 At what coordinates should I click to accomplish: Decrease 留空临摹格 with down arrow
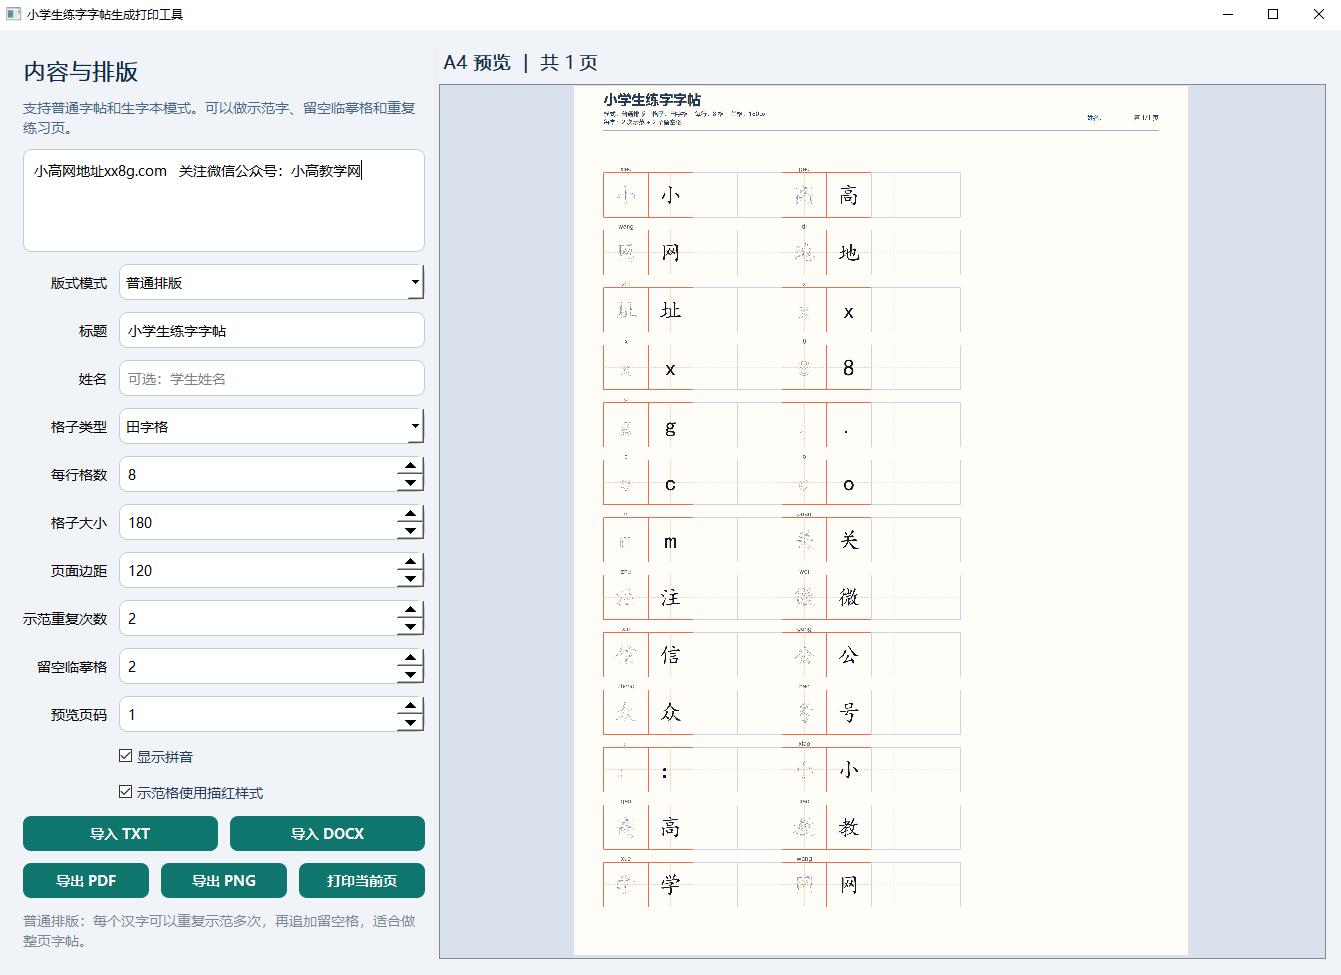(410, 675)
